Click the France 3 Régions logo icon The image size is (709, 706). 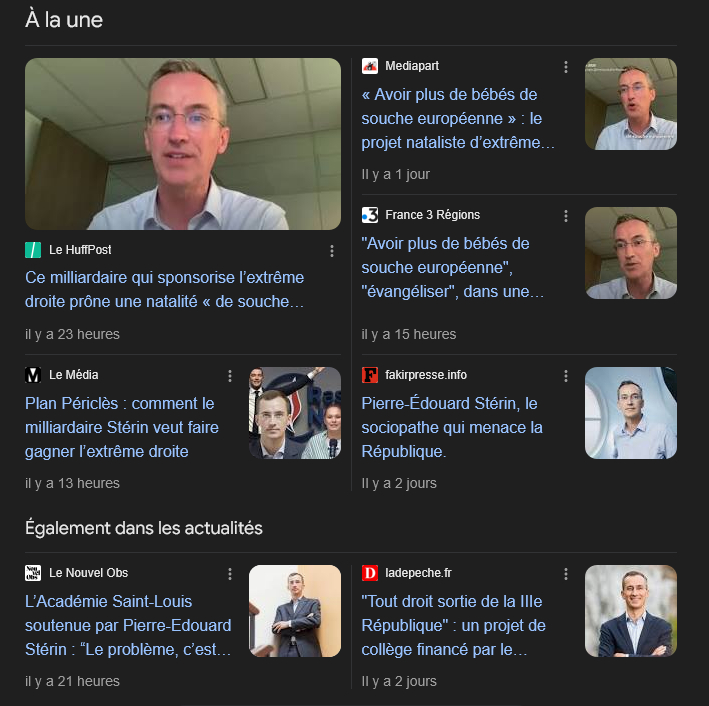click(370, 215)
